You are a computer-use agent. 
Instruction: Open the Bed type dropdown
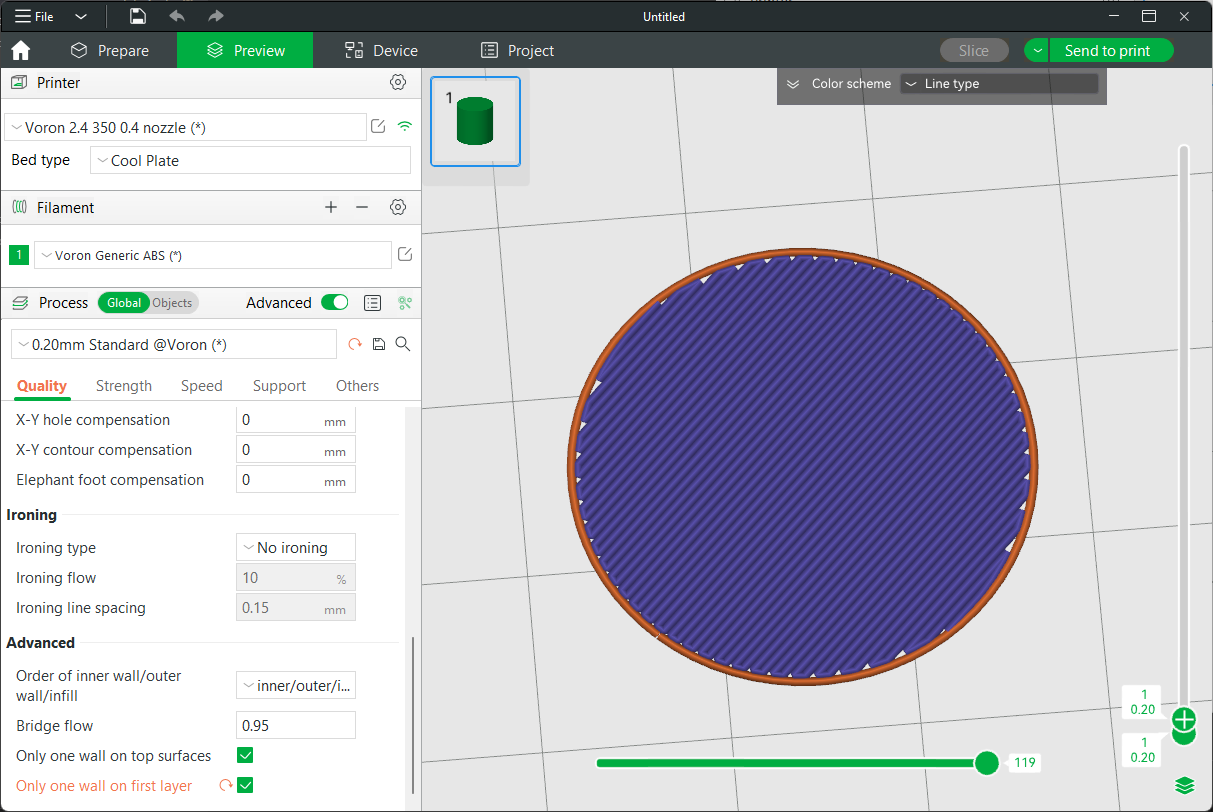pos(250,160)
